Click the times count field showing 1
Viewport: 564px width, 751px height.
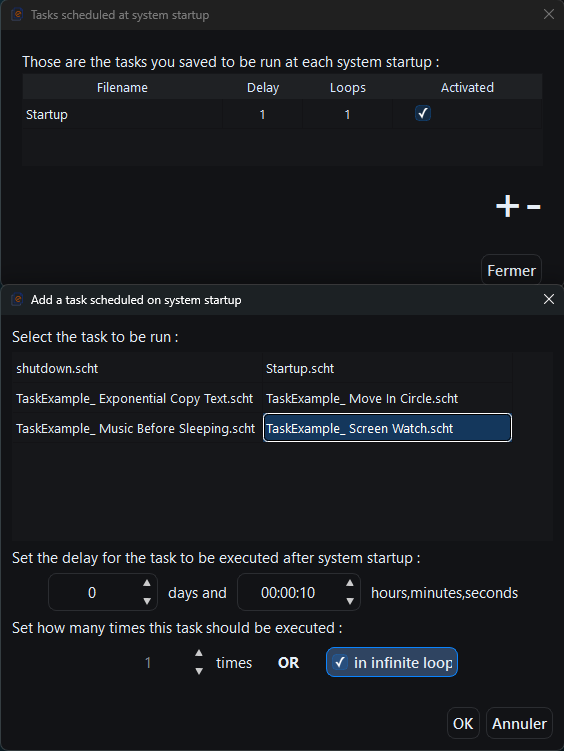click(148, 662)
